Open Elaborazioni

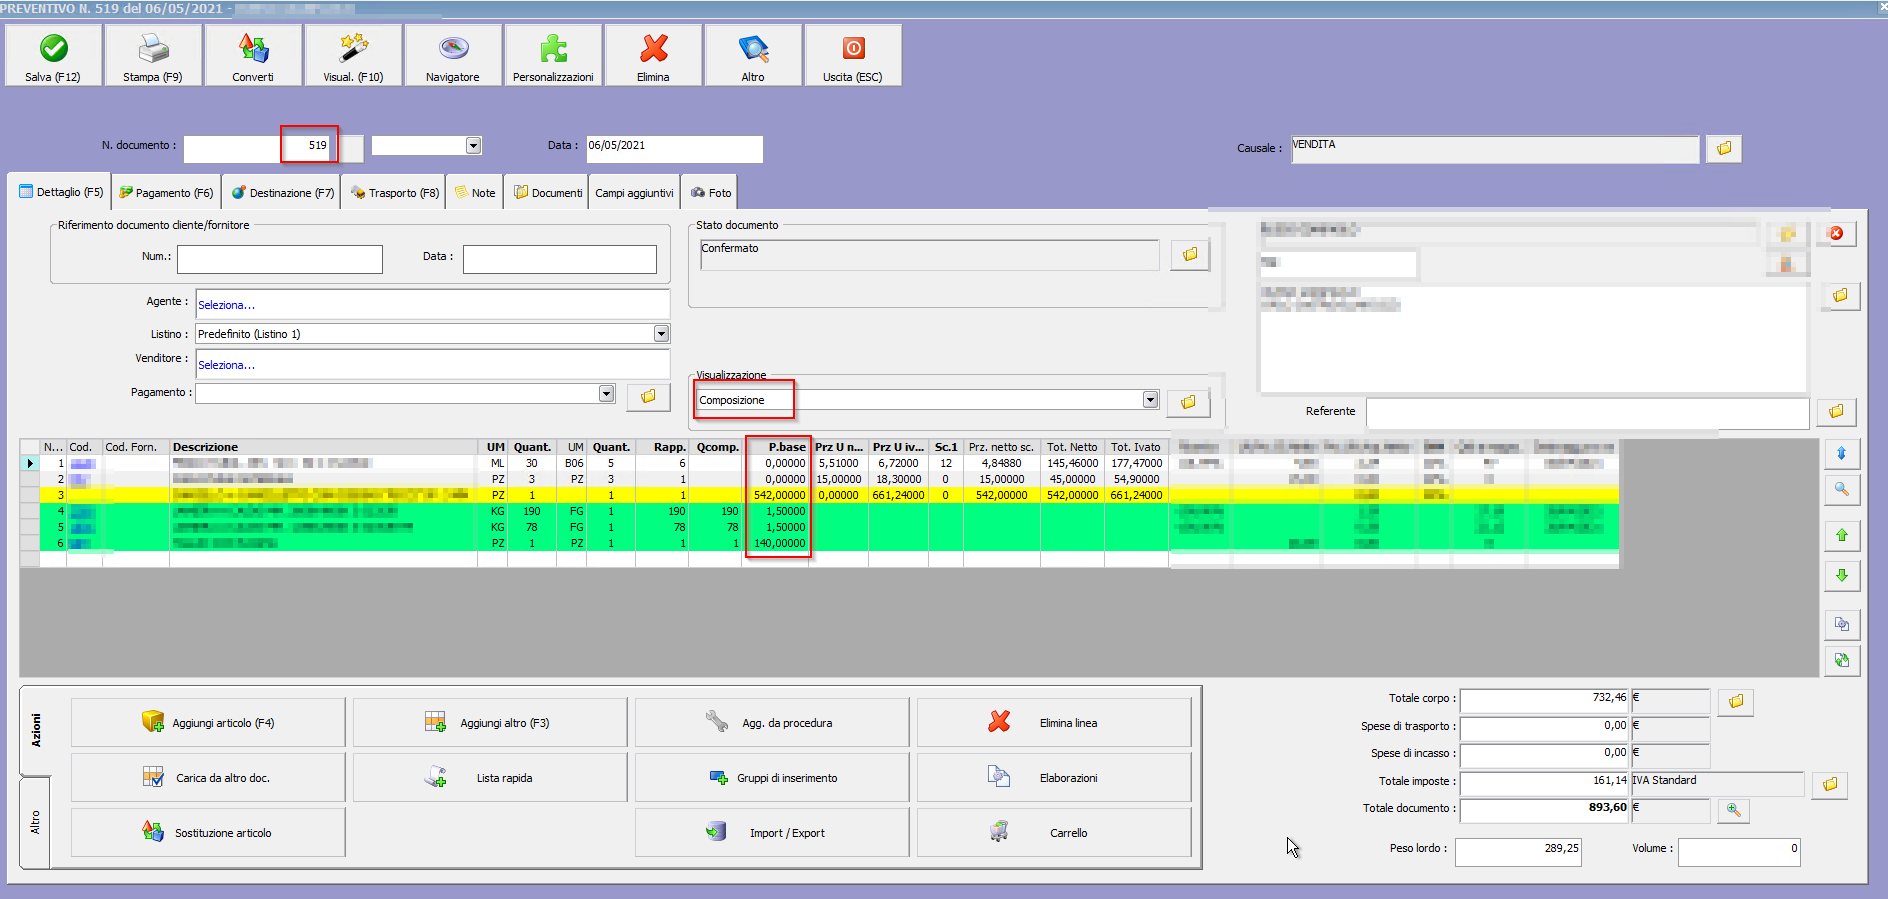click(1054, 777)
